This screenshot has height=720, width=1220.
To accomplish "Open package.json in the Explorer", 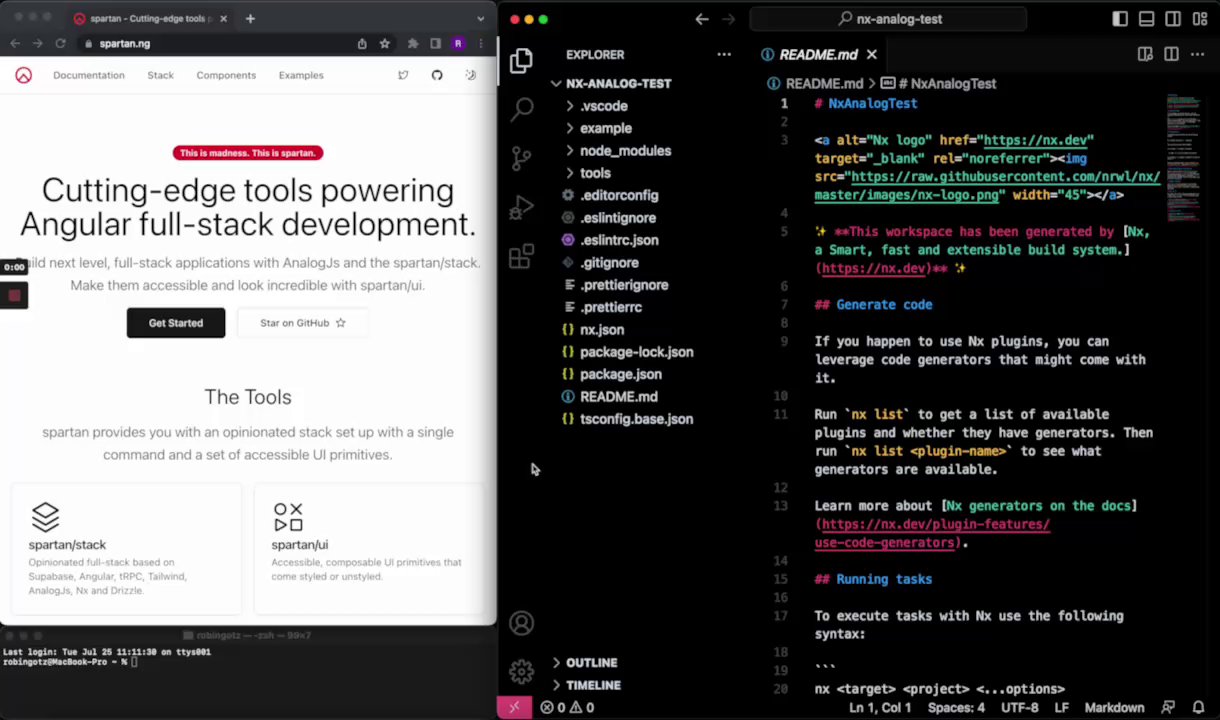I will tap(620, 374).
